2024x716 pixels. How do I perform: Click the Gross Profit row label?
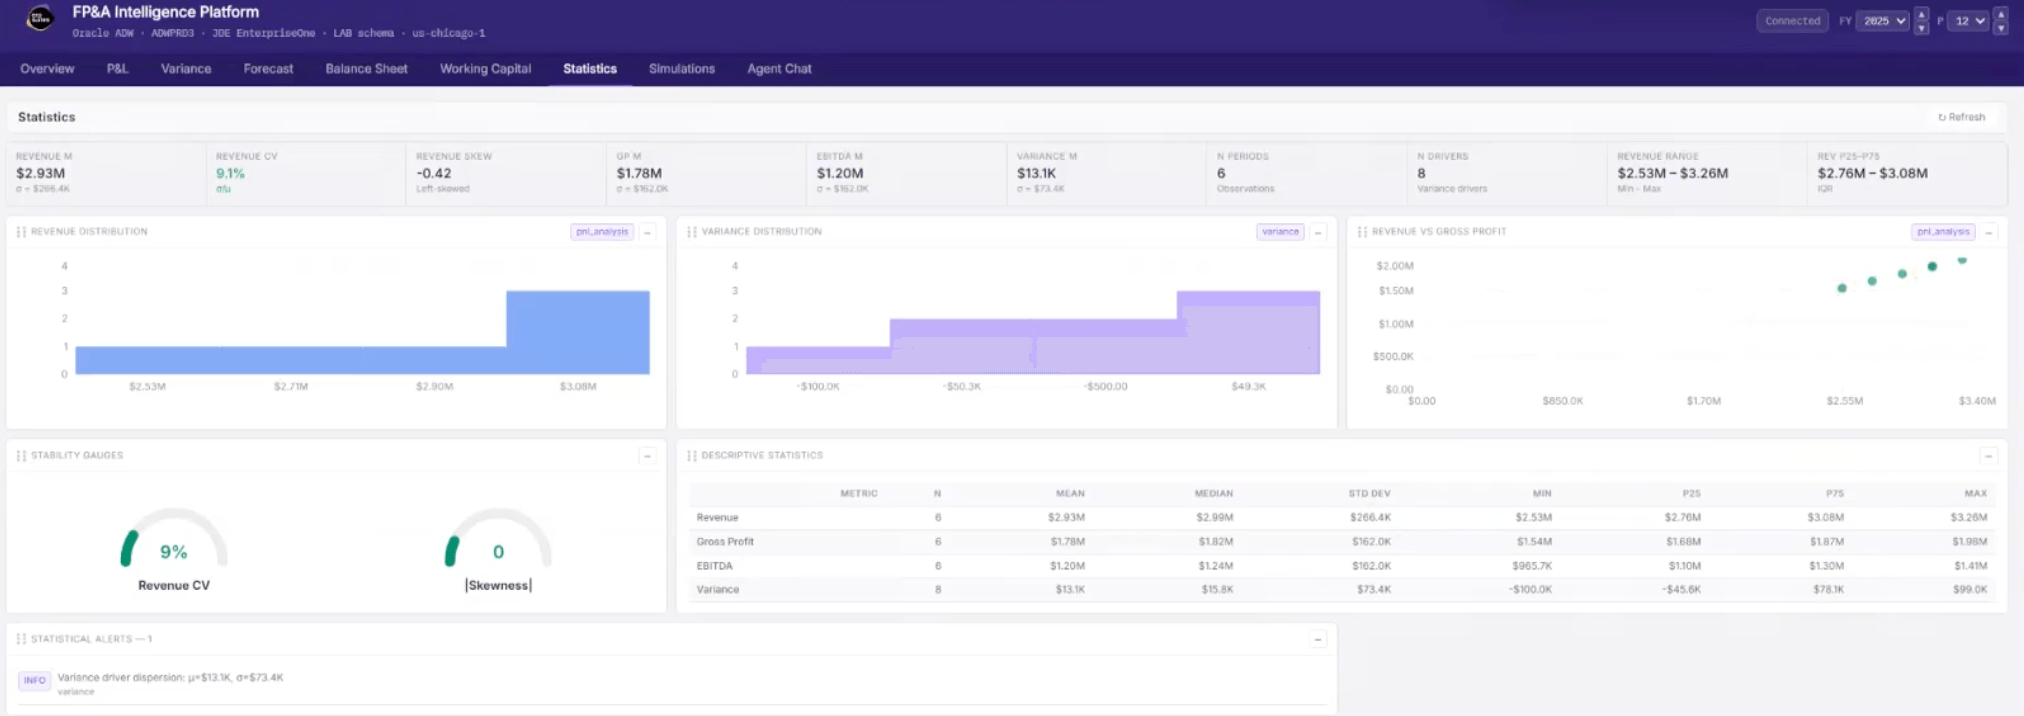[725, 542]
